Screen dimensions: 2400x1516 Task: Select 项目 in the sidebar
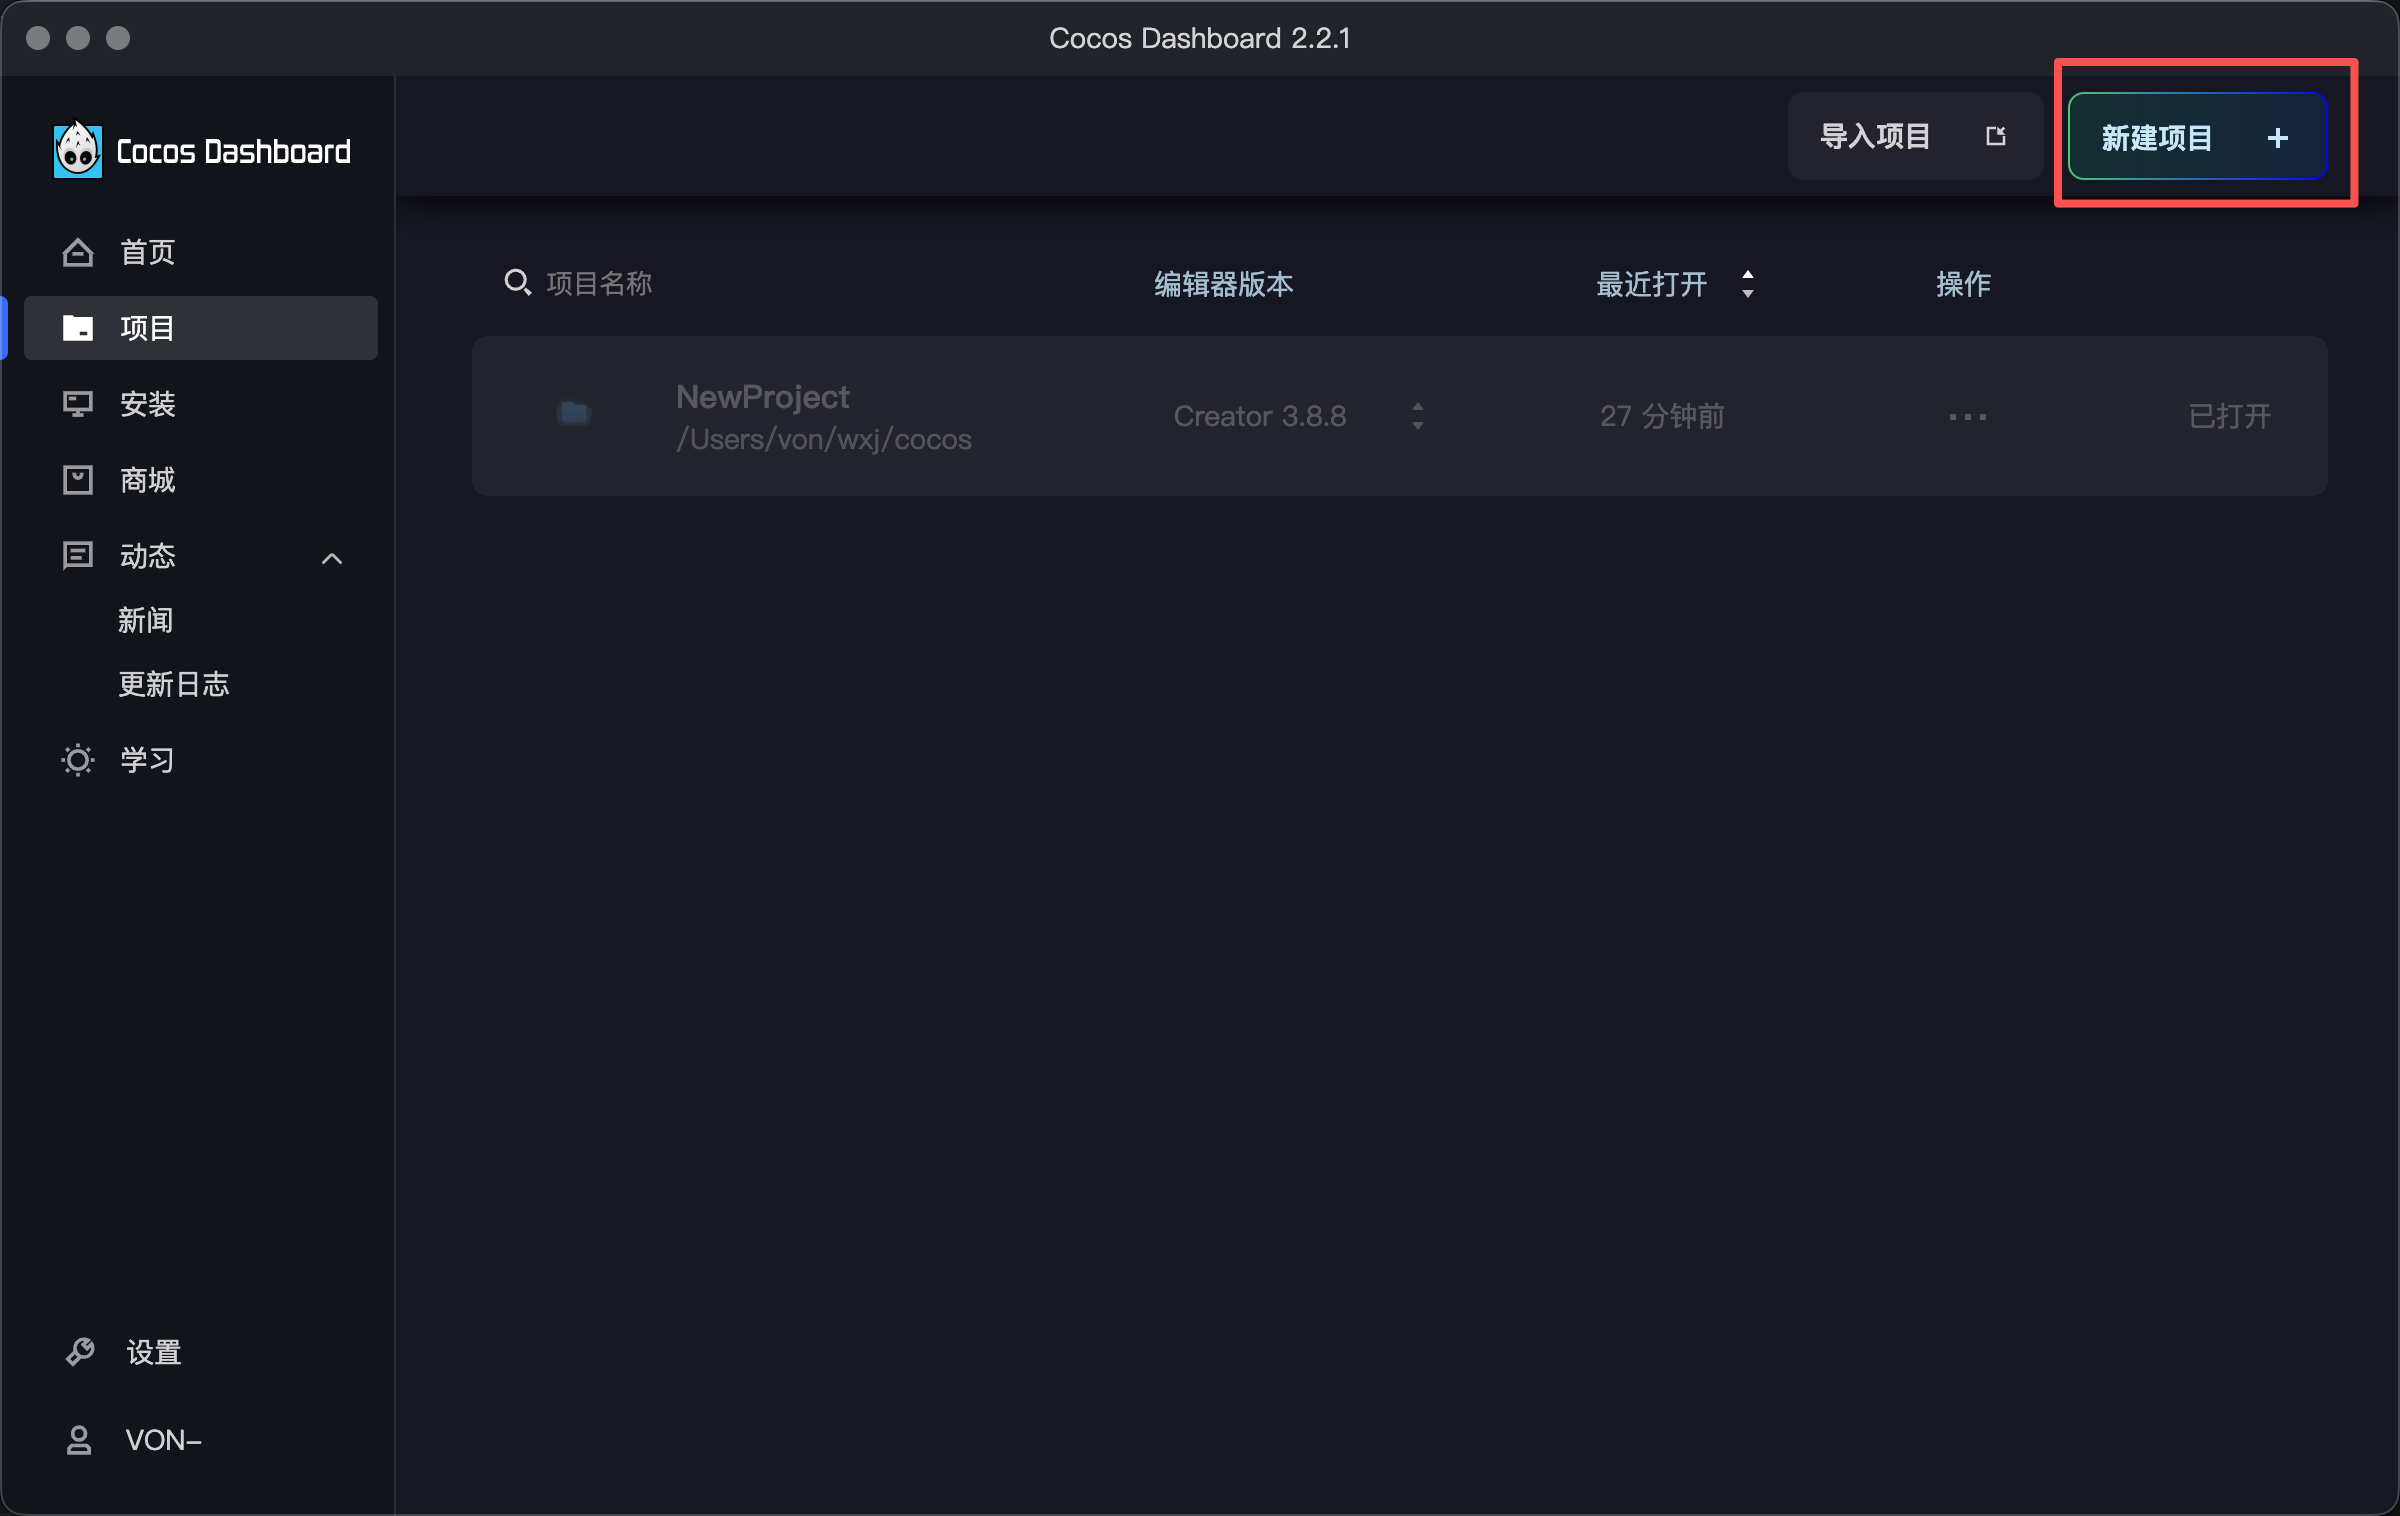point(201,328)
